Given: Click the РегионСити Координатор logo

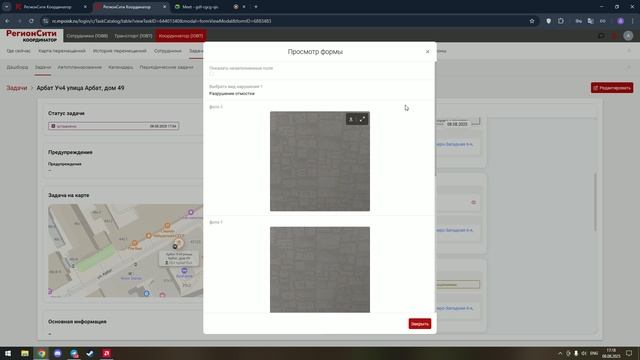Looking at the screenshot, I should pyautogui.click(x=31, y=36).
